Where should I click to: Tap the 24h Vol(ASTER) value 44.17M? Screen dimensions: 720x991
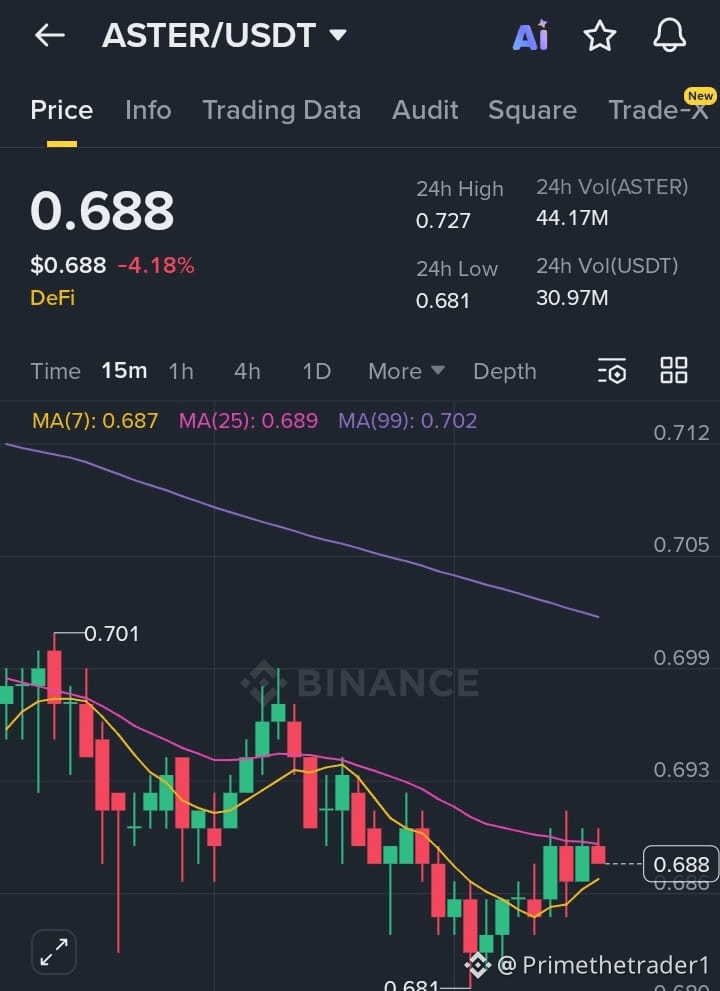571,218
